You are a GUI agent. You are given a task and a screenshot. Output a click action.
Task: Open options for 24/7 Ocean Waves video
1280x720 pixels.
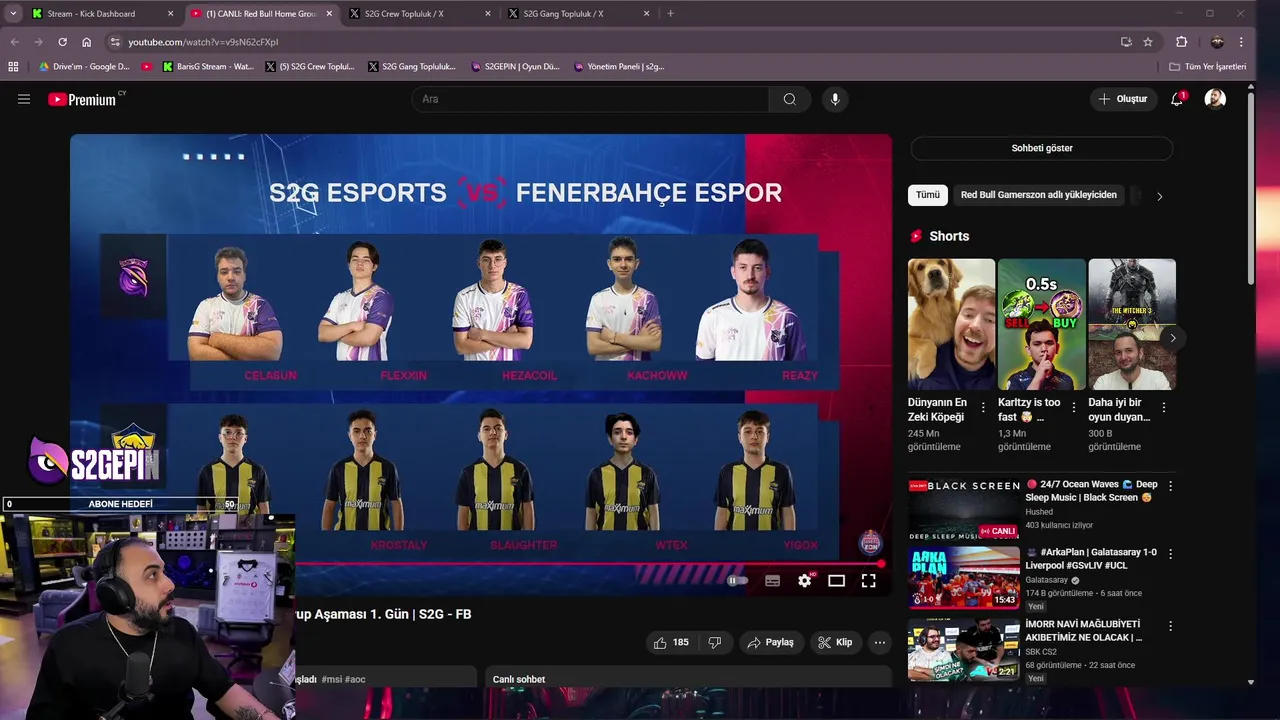1170,486
